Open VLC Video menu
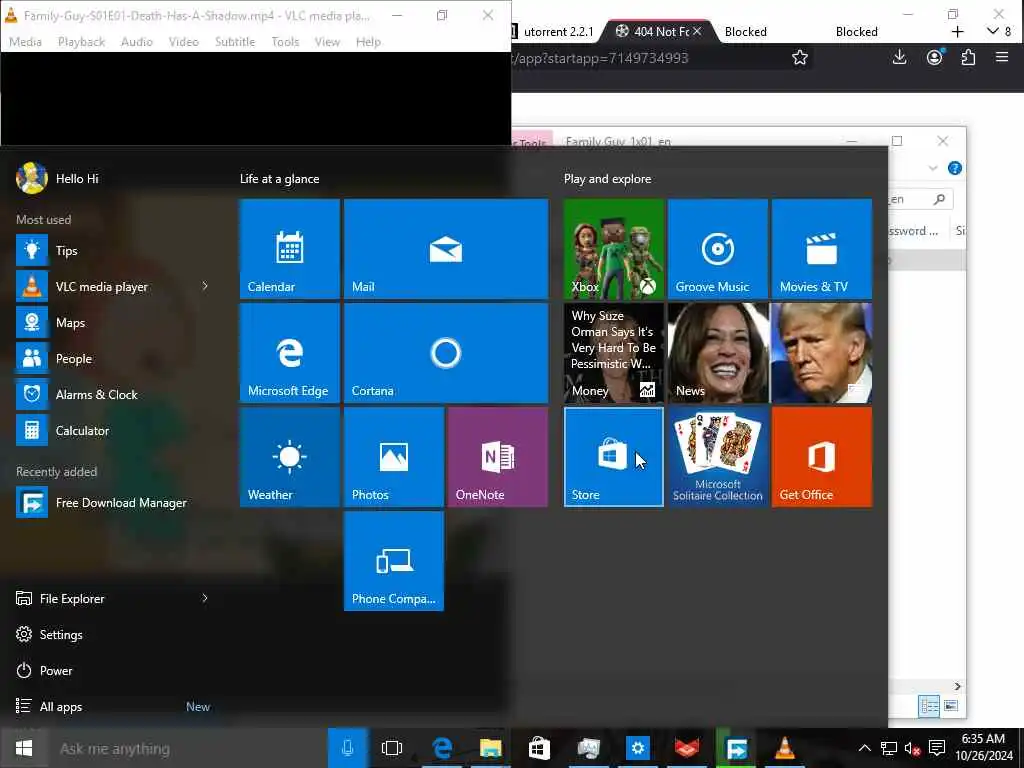The height and width of the screenshot is (768, 1024). (x=184, y=42)
